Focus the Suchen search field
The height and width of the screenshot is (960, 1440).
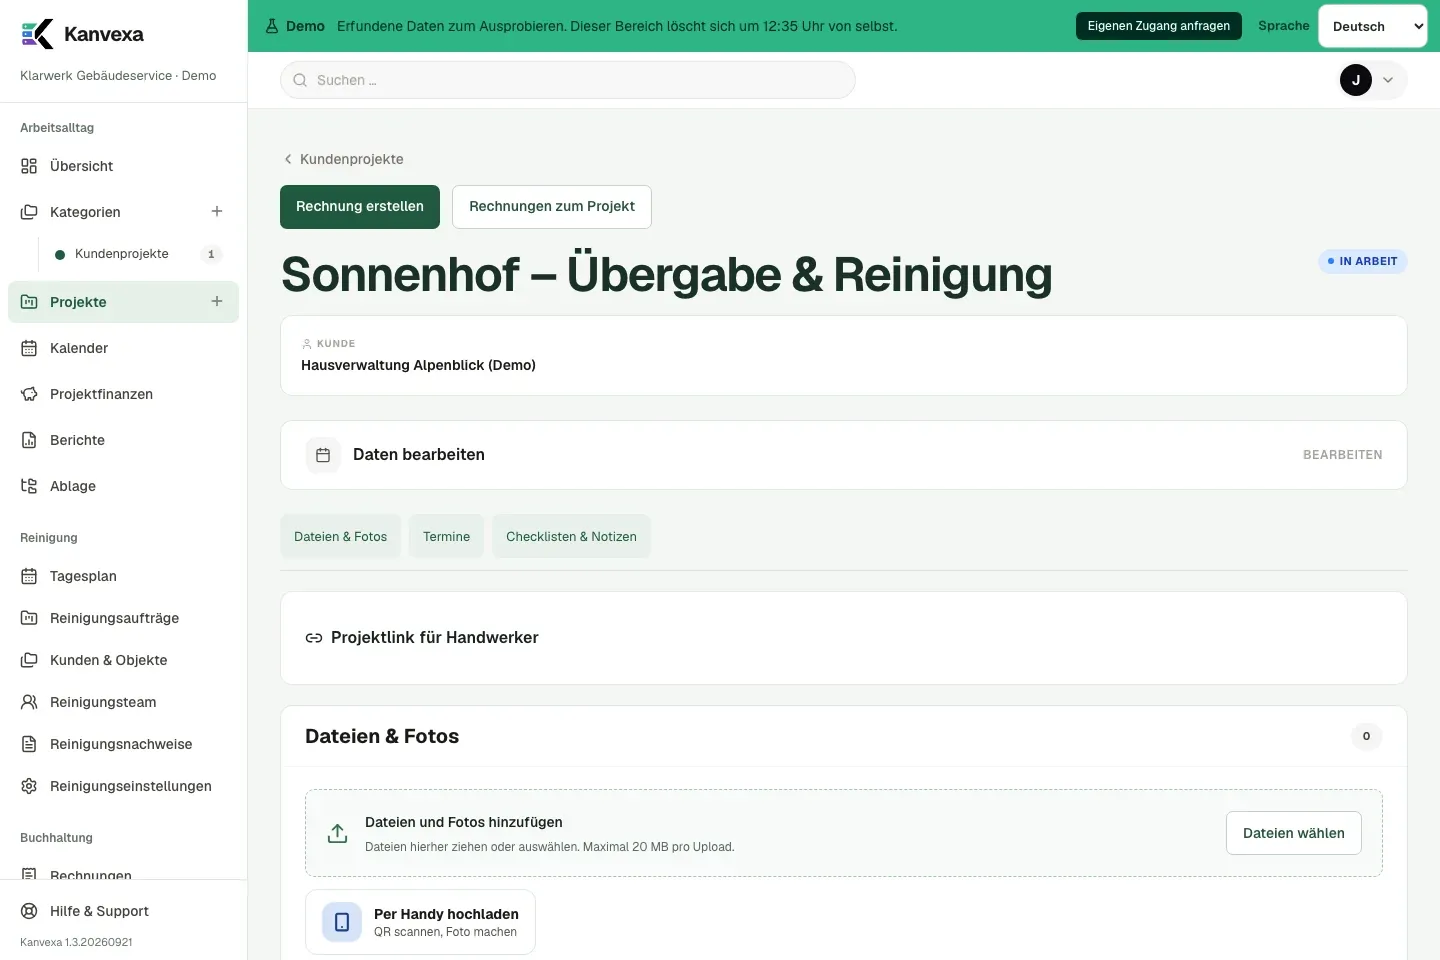click(x=568, y=80)
